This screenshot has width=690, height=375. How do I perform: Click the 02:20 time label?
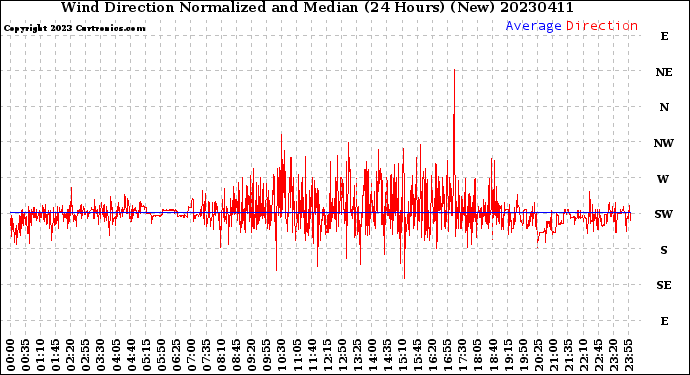[x=71, y=355]
